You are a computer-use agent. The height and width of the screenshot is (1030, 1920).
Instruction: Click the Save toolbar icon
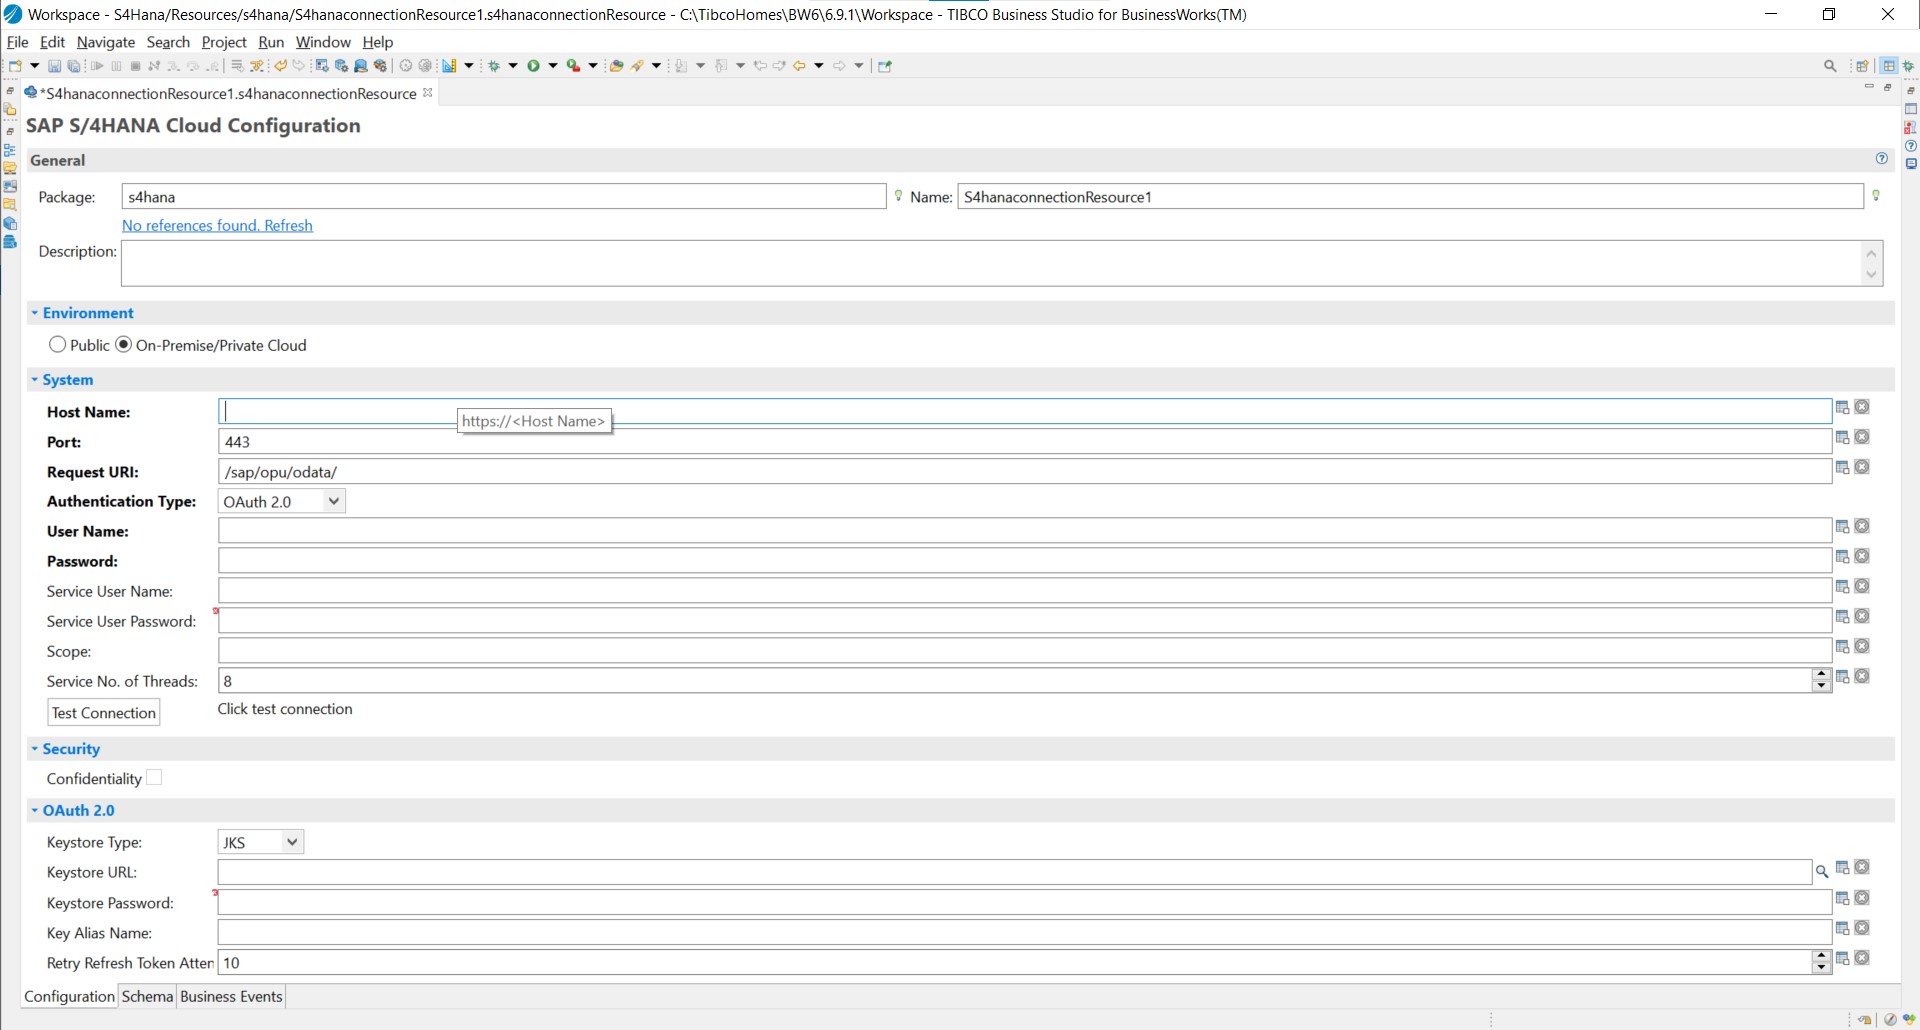55,66
